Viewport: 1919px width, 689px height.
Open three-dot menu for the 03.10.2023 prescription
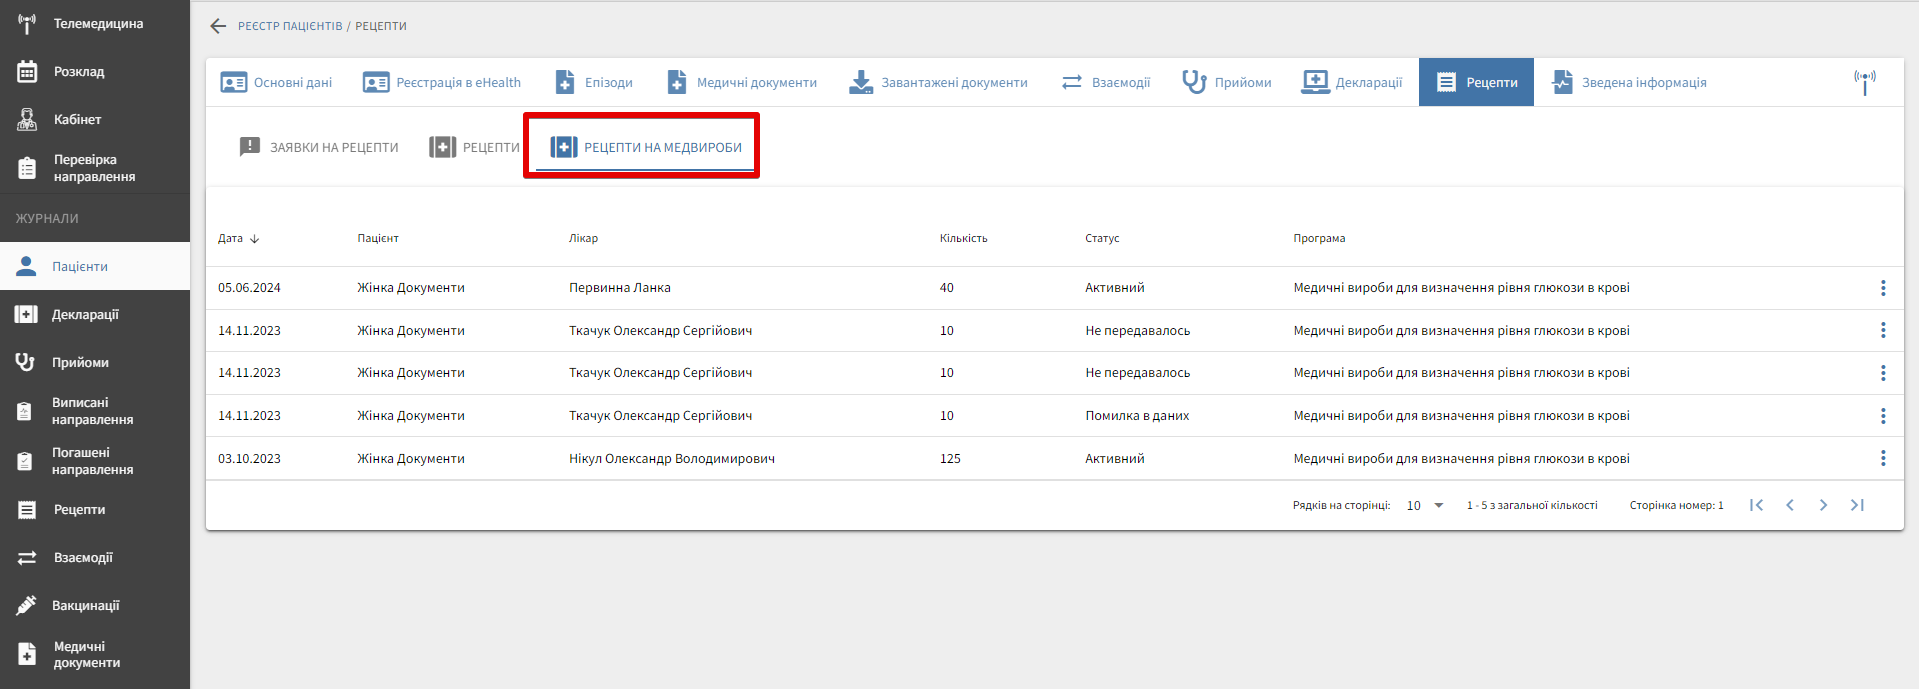[x=1882, y=458]
